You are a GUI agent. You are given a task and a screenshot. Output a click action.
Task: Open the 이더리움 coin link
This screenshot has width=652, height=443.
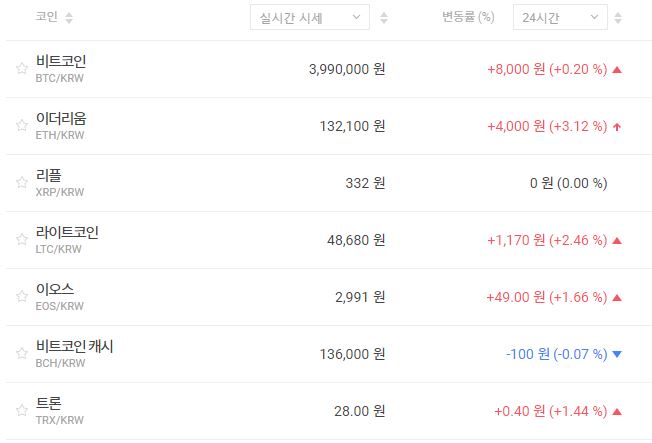(61, 119)
